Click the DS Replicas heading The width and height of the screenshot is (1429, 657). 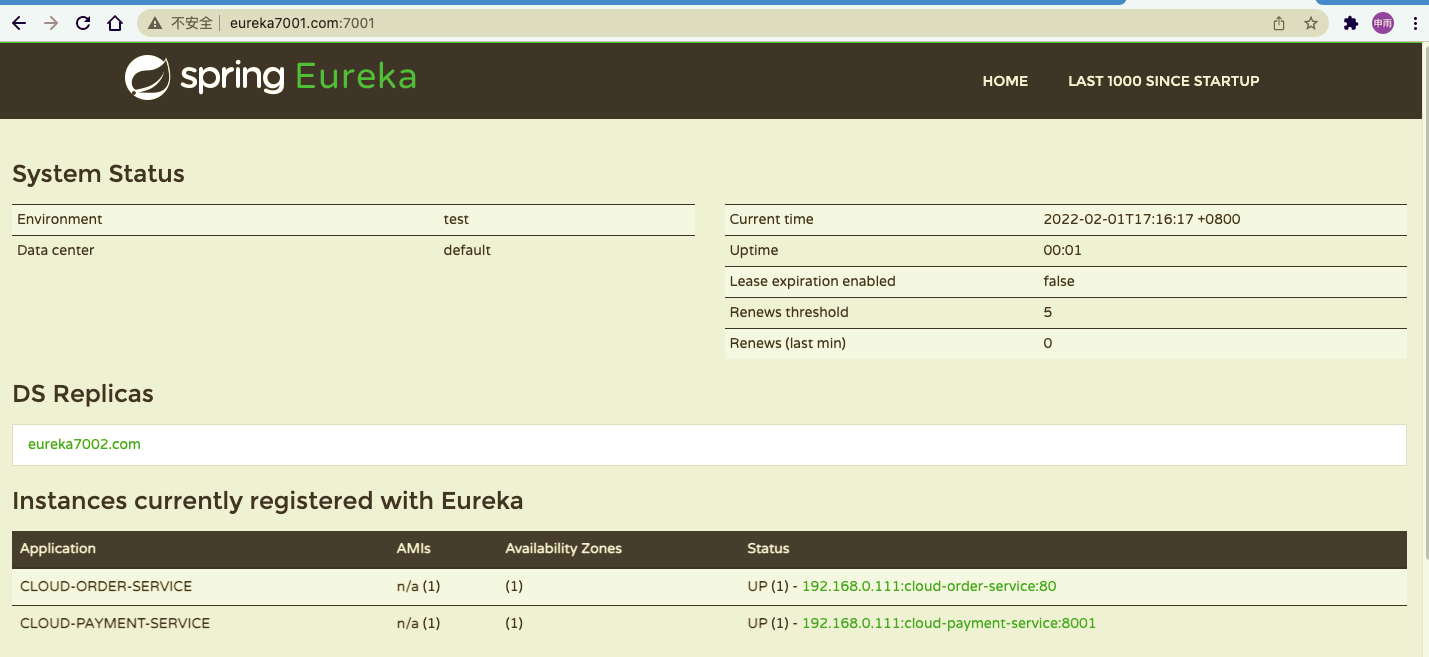83,394
